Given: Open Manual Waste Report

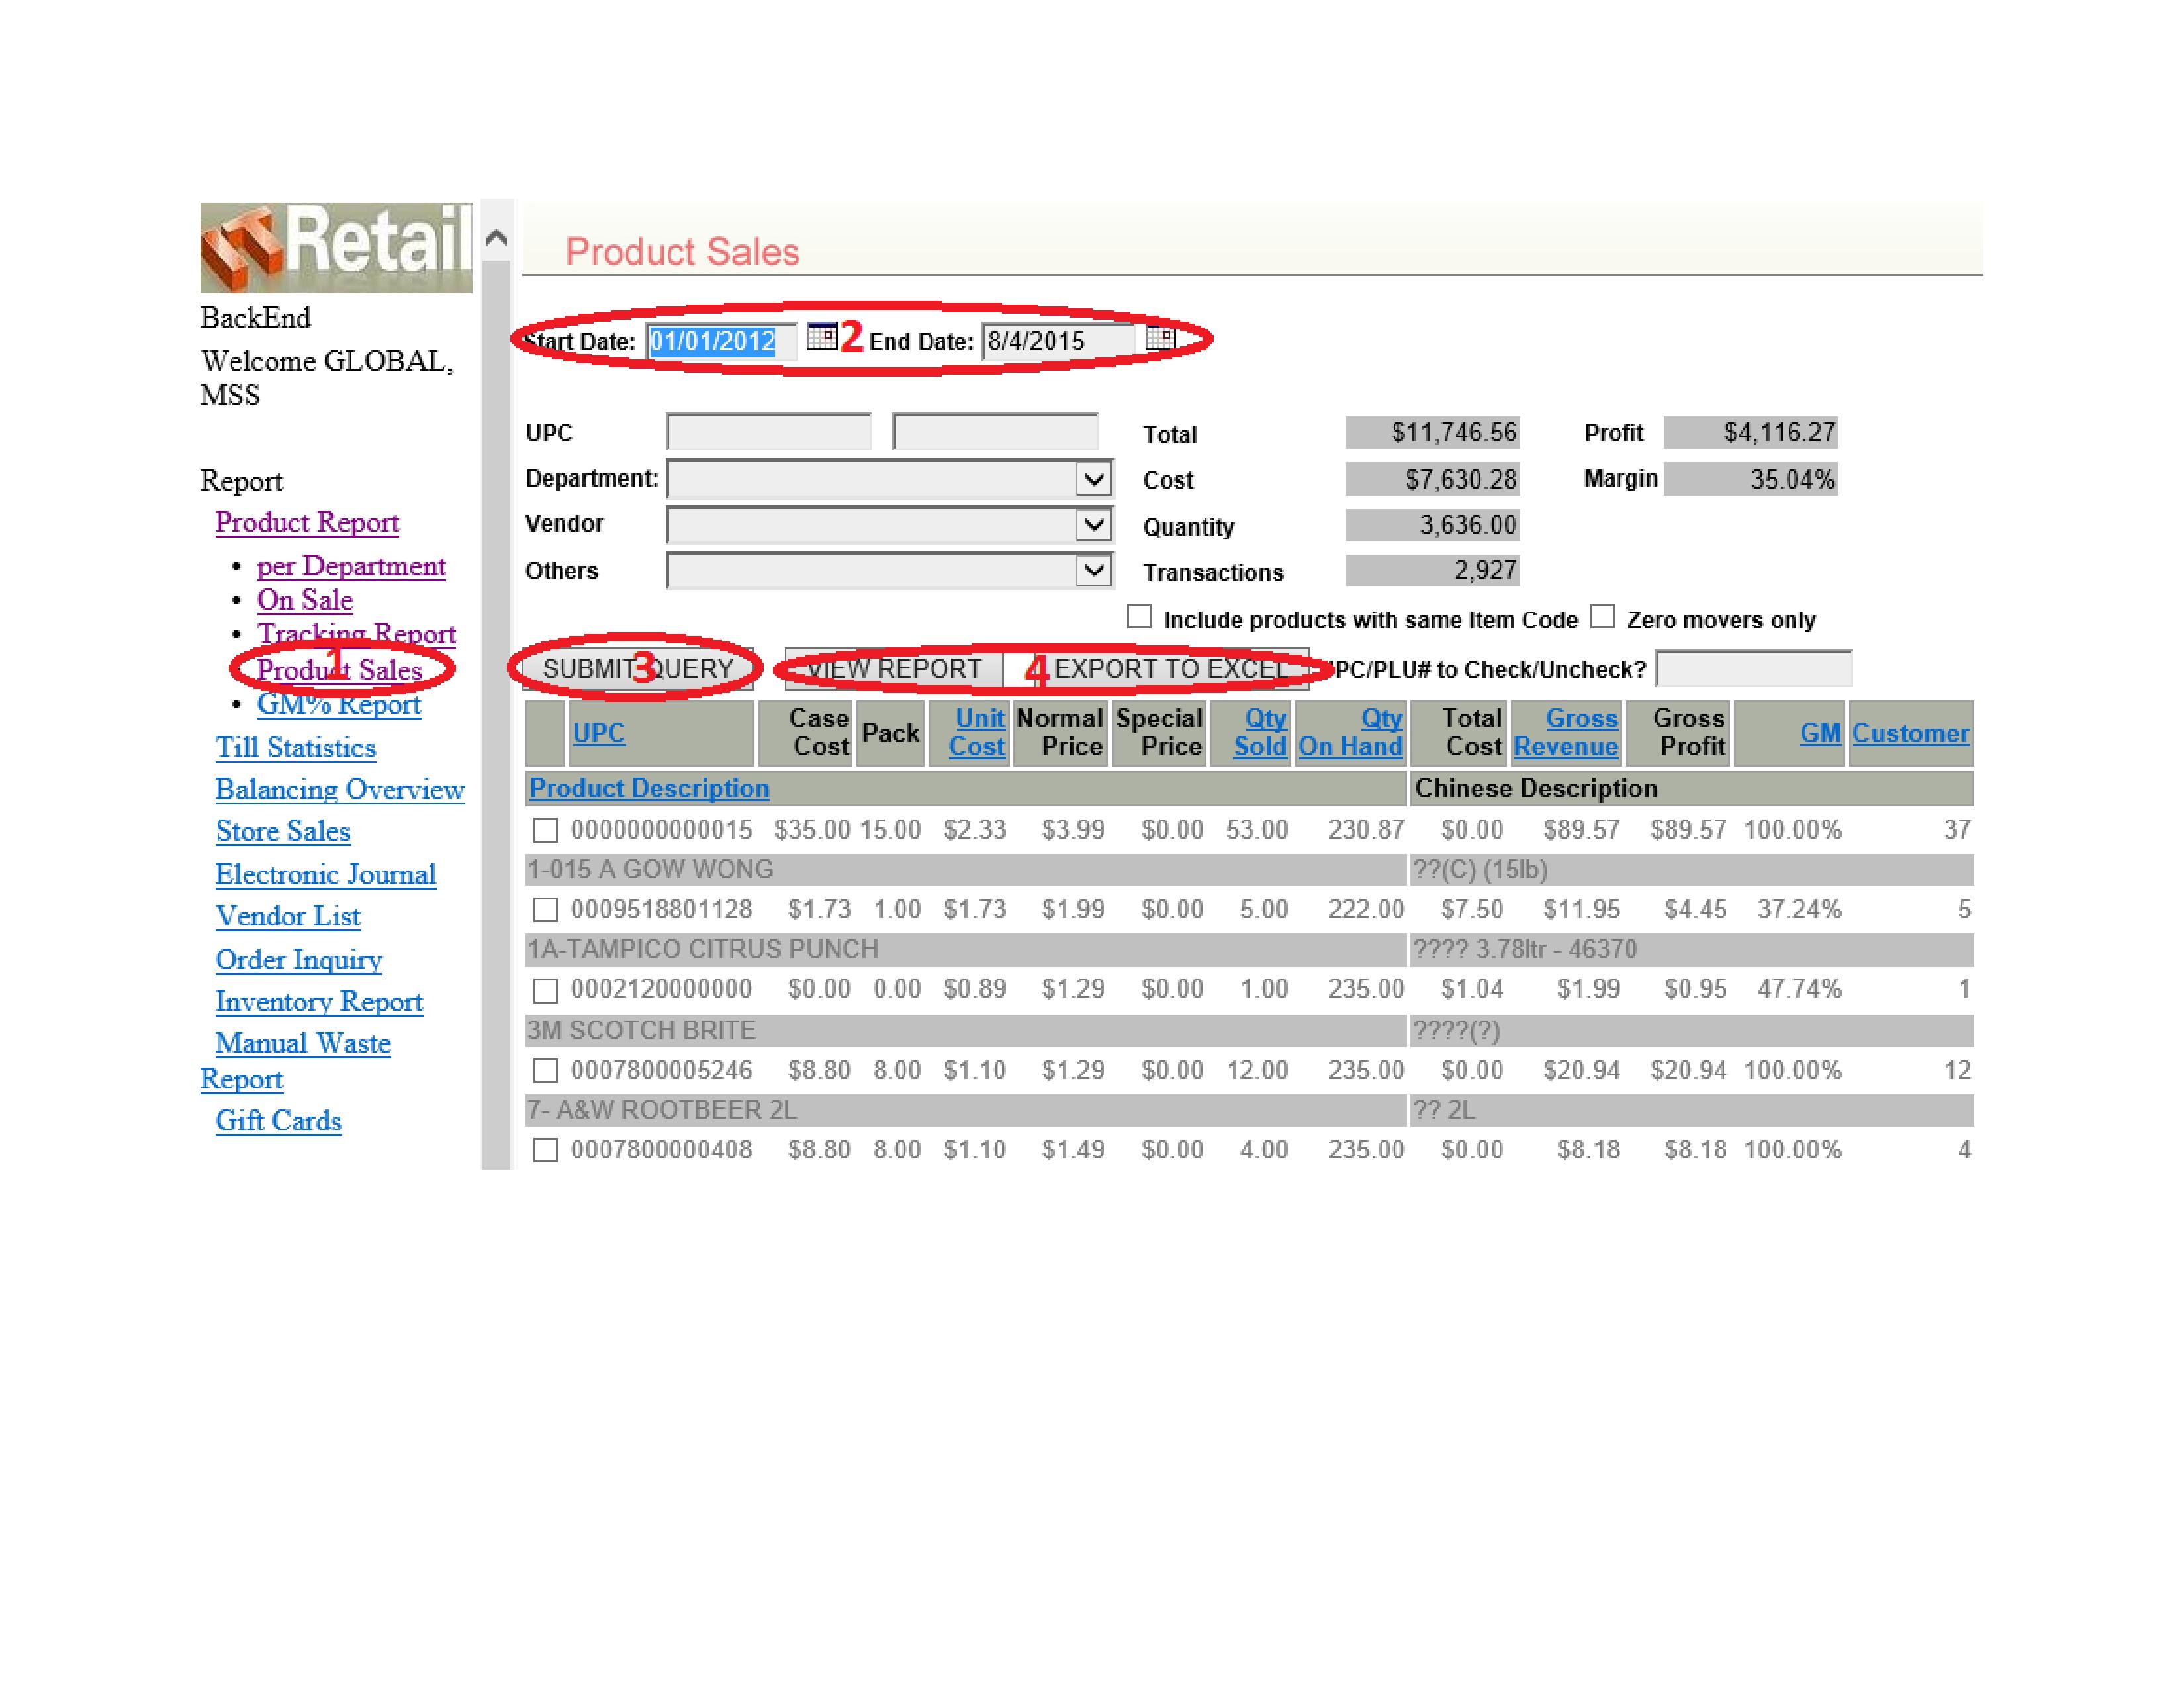Looking at the screenshot, I should click(x=303, y=1043).
